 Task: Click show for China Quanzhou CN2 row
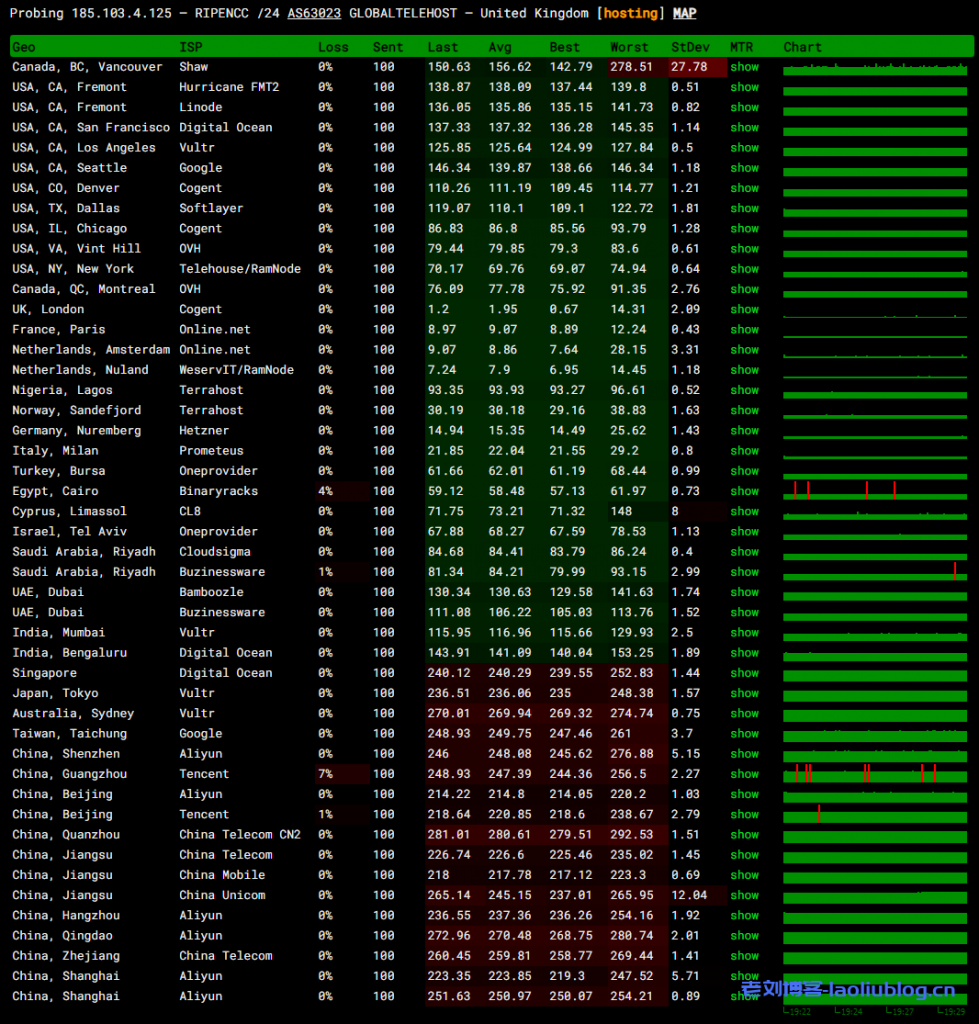click(x=744, y=834)
